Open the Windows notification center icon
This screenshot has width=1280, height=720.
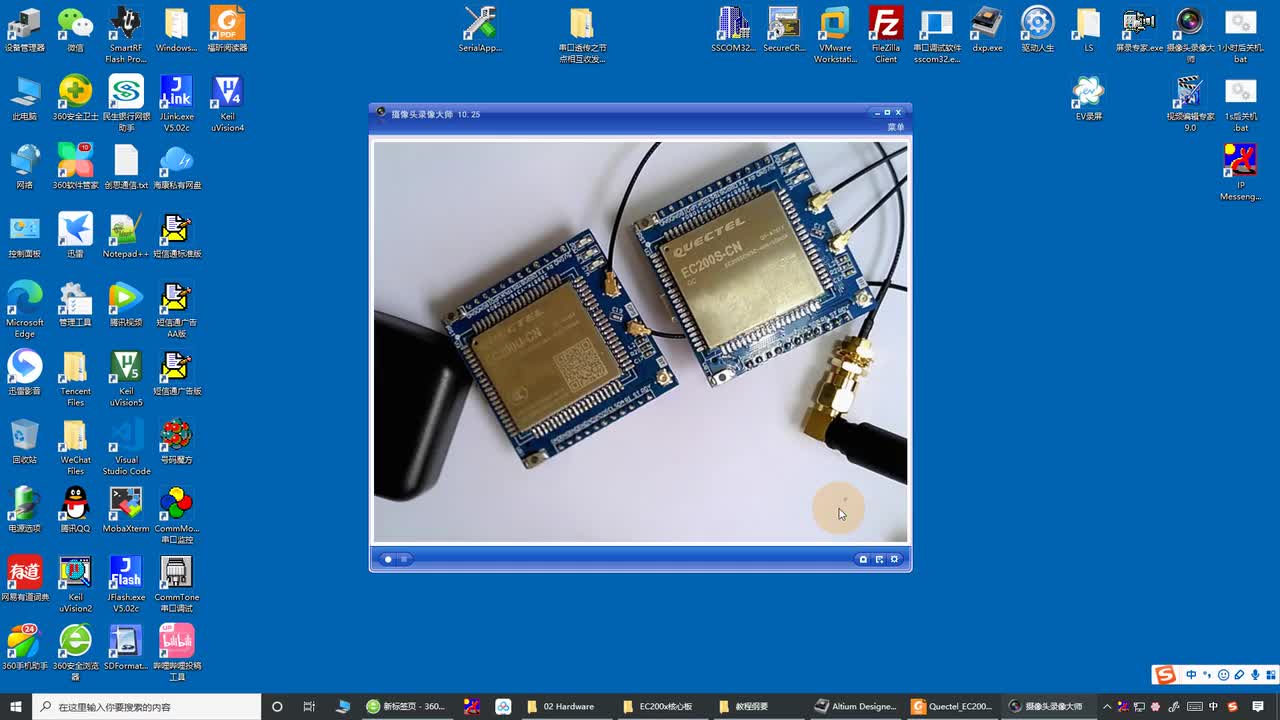click(1258, 706)
